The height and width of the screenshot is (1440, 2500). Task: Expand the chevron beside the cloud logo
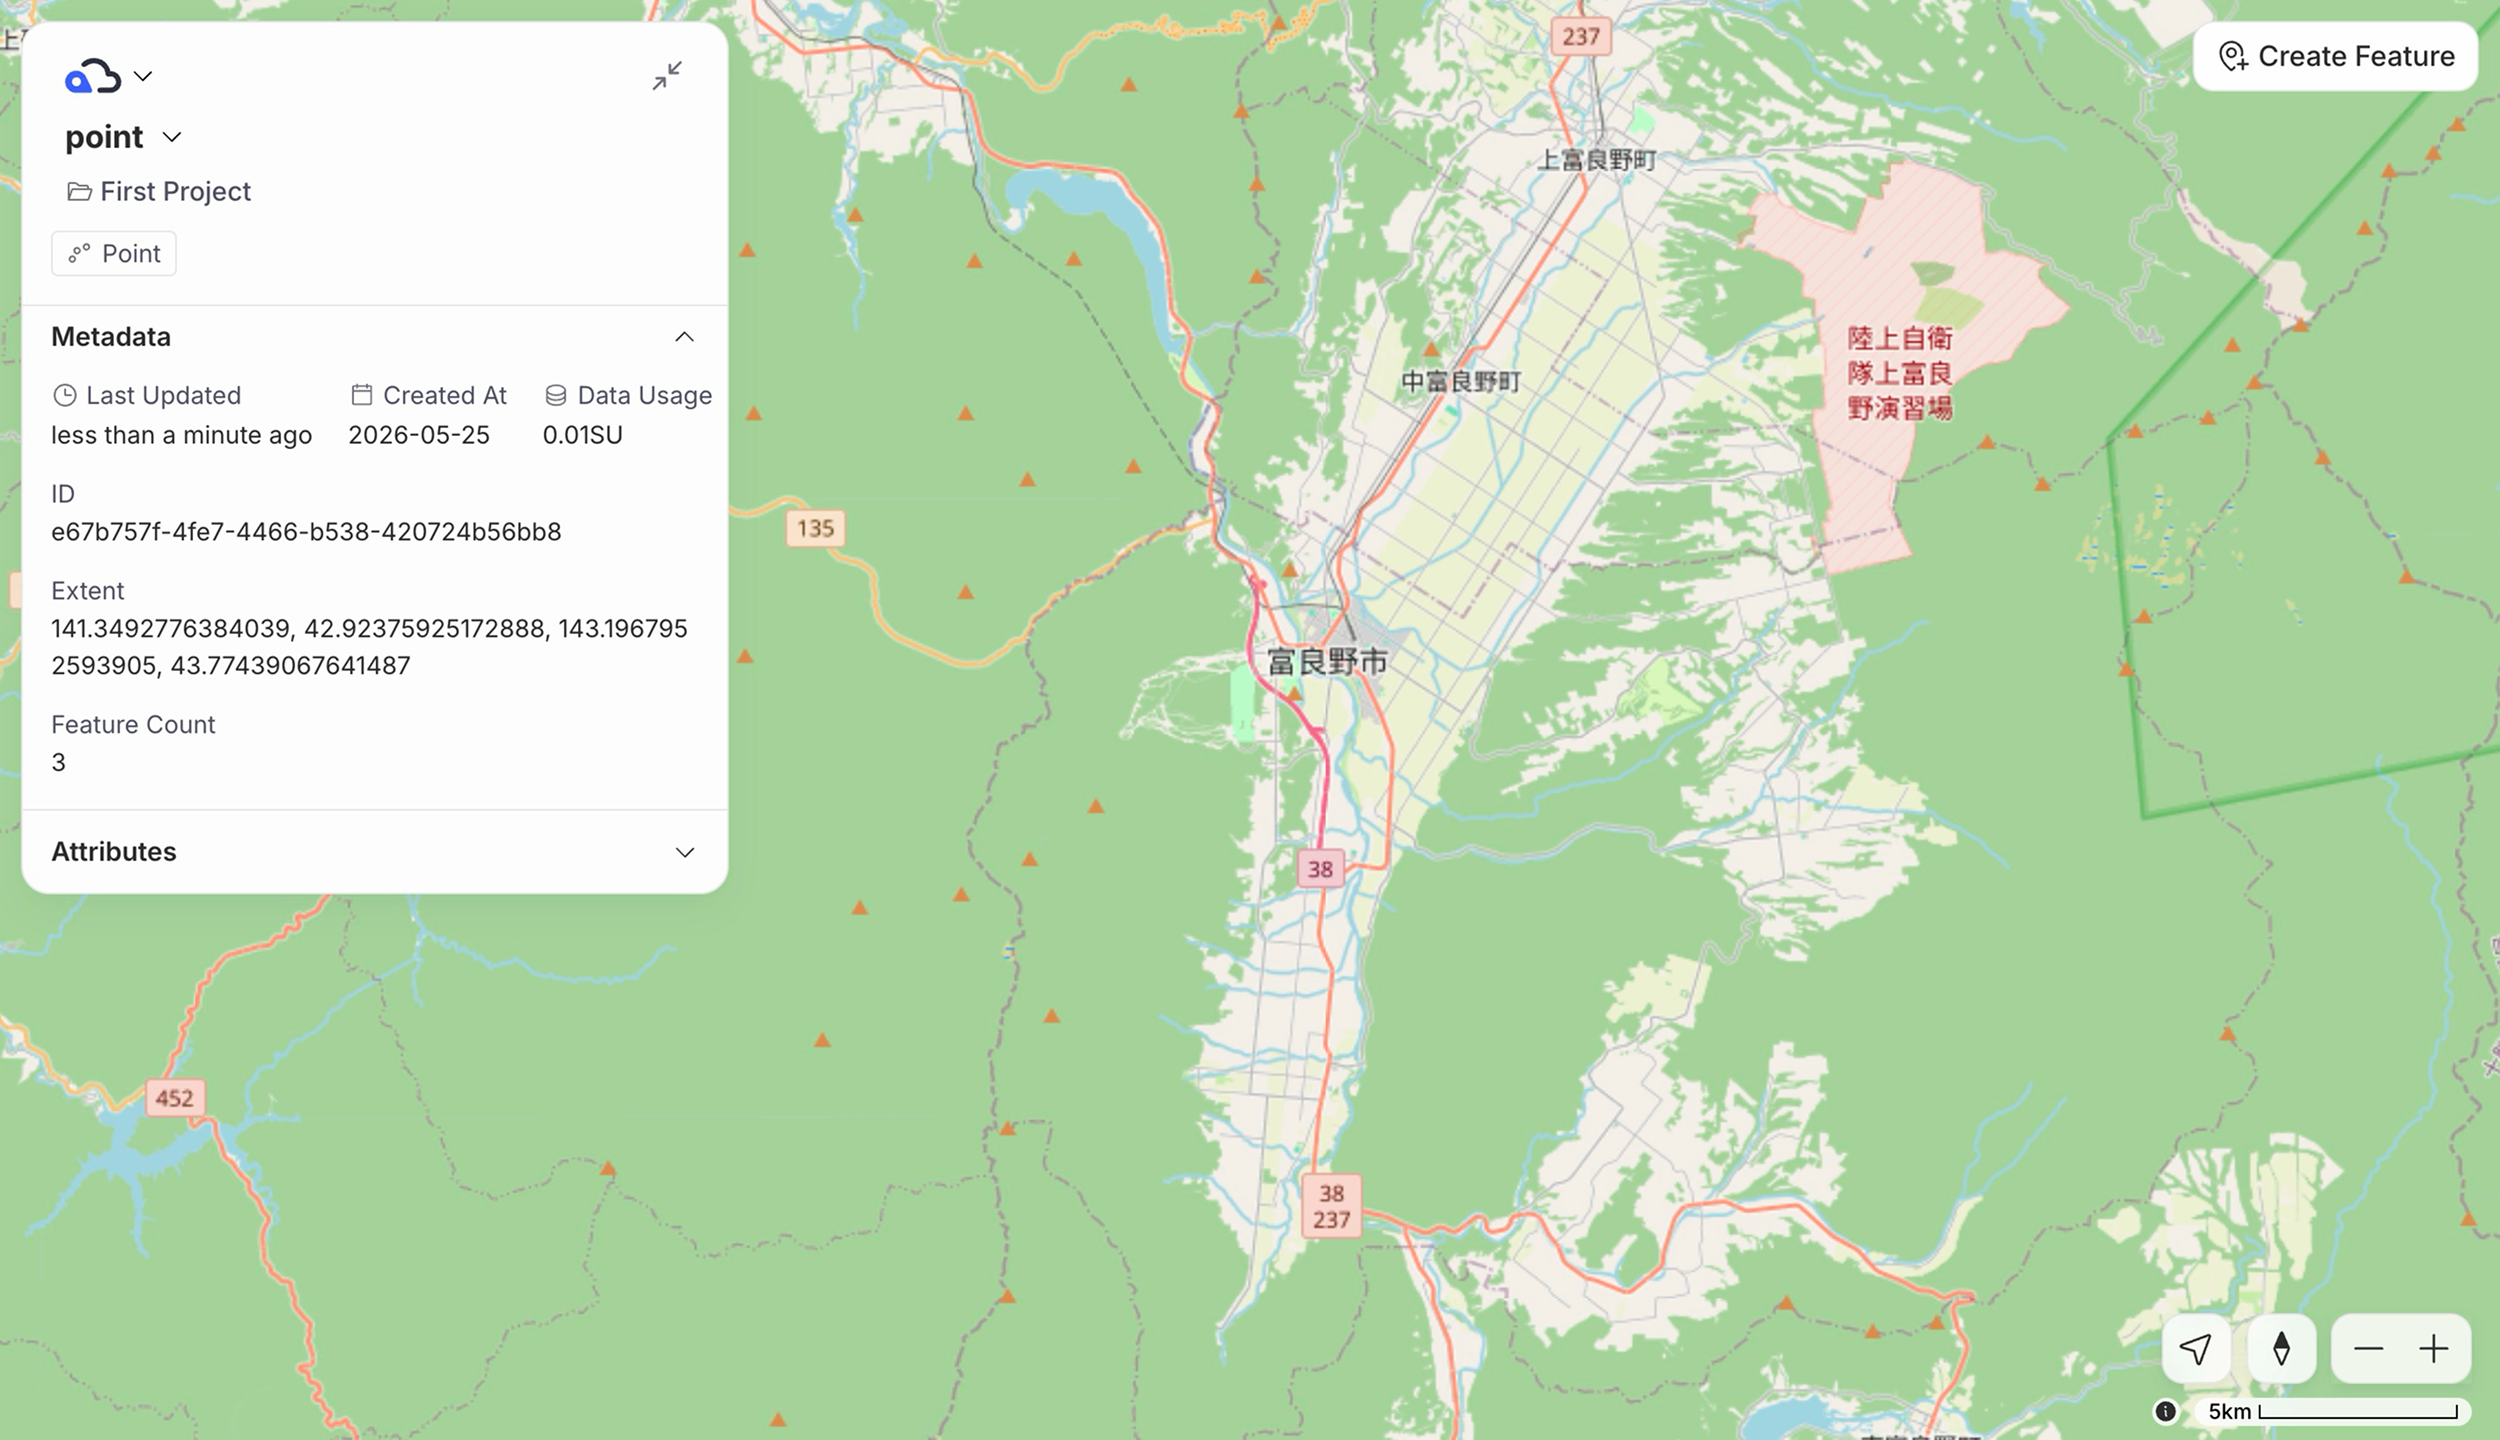[x=143, y=76]
